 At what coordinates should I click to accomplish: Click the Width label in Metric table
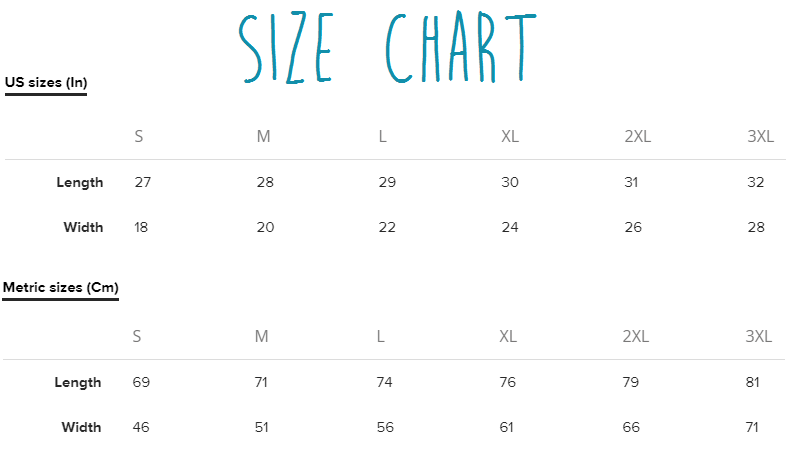81,427
